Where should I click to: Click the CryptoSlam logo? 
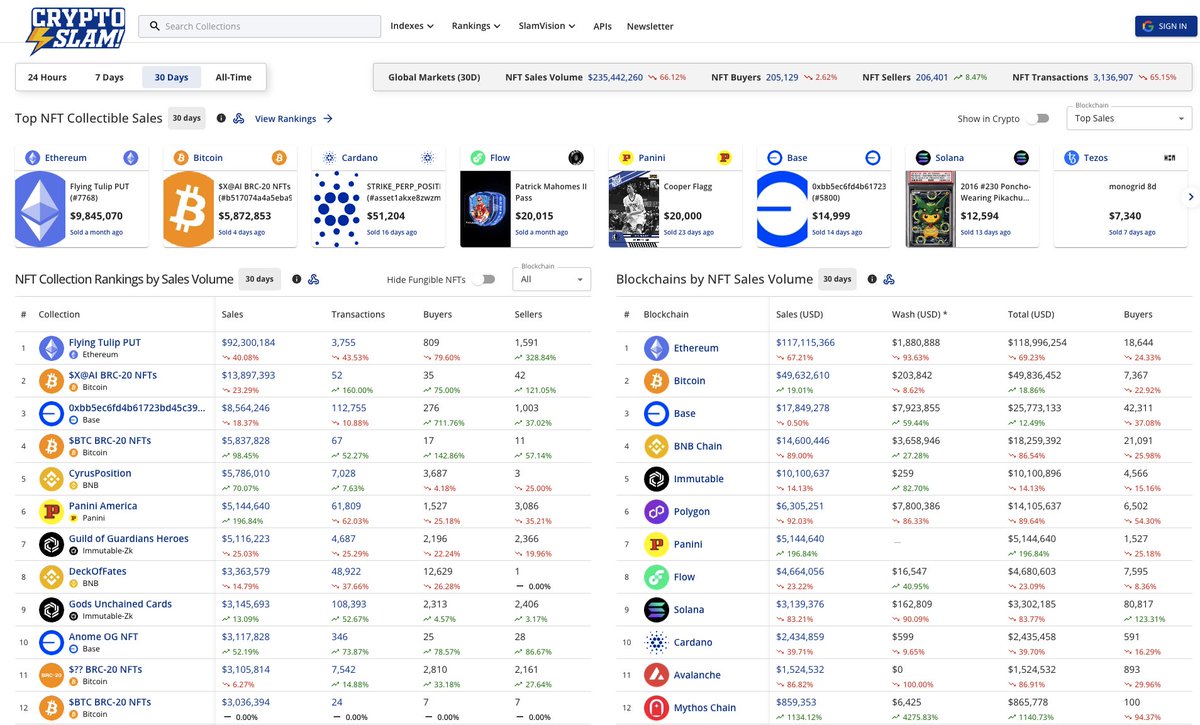77,30
